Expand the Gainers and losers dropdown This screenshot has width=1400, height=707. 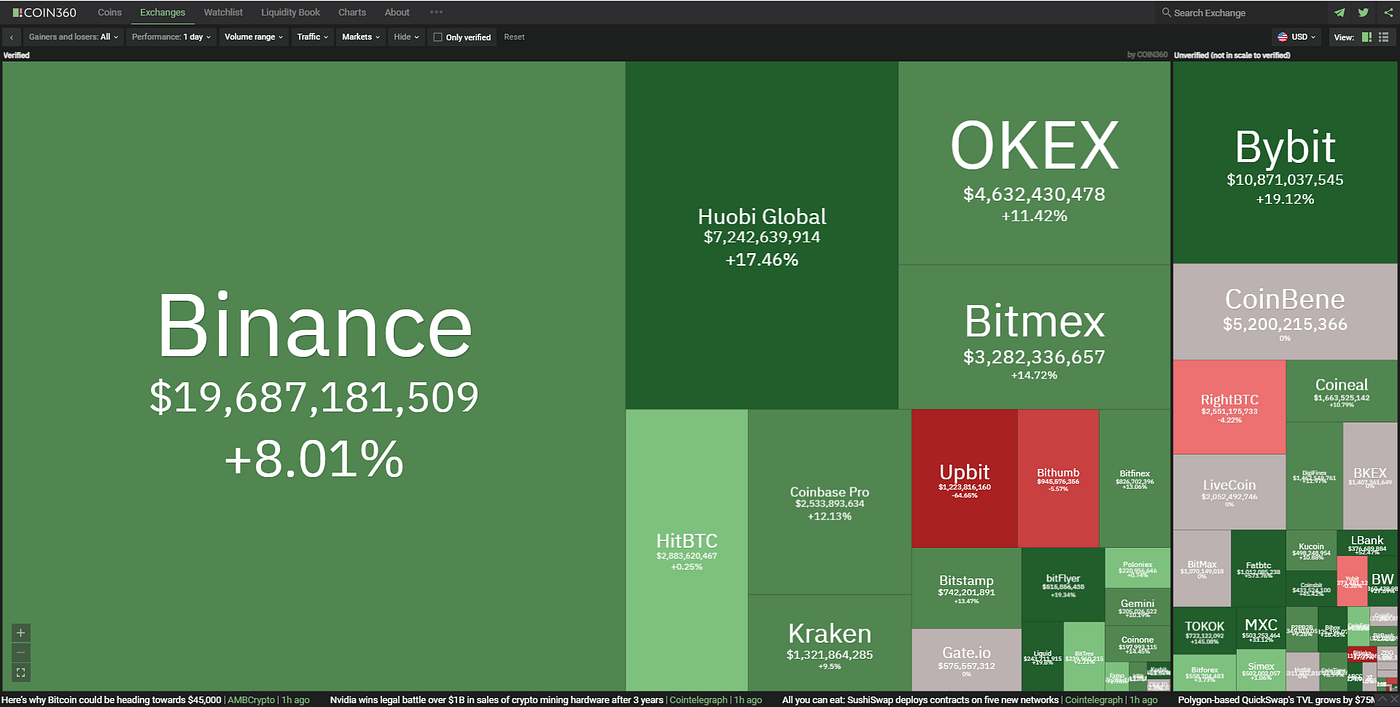[x=74, y=37]
